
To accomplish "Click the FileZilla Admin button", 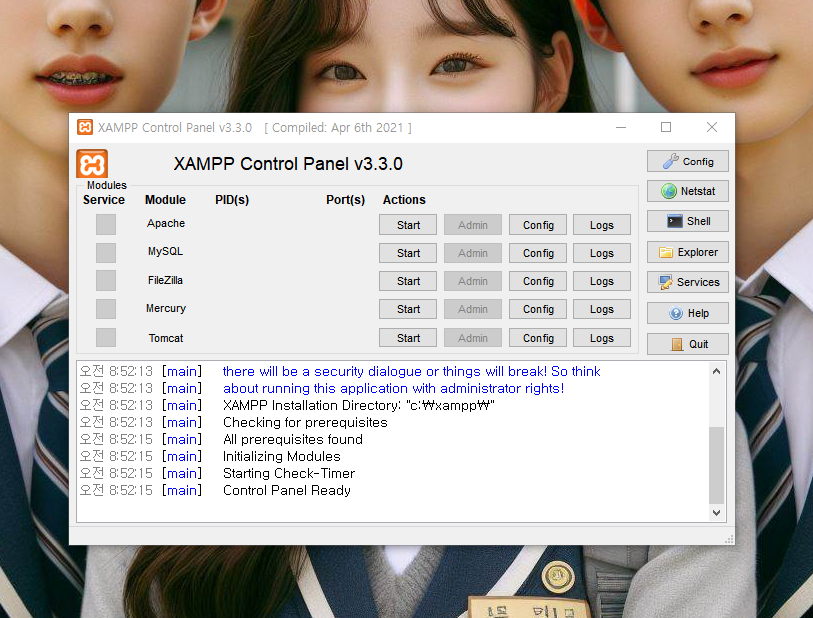I will click(472, 281).
